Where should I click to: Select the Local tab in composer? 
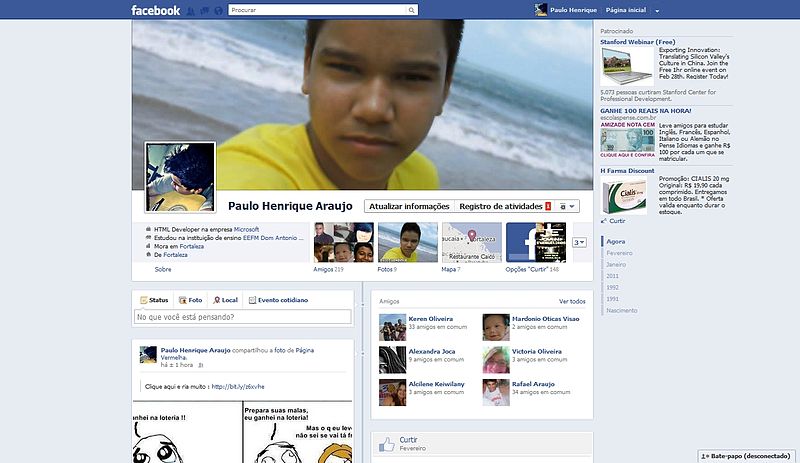coord(225,300)
